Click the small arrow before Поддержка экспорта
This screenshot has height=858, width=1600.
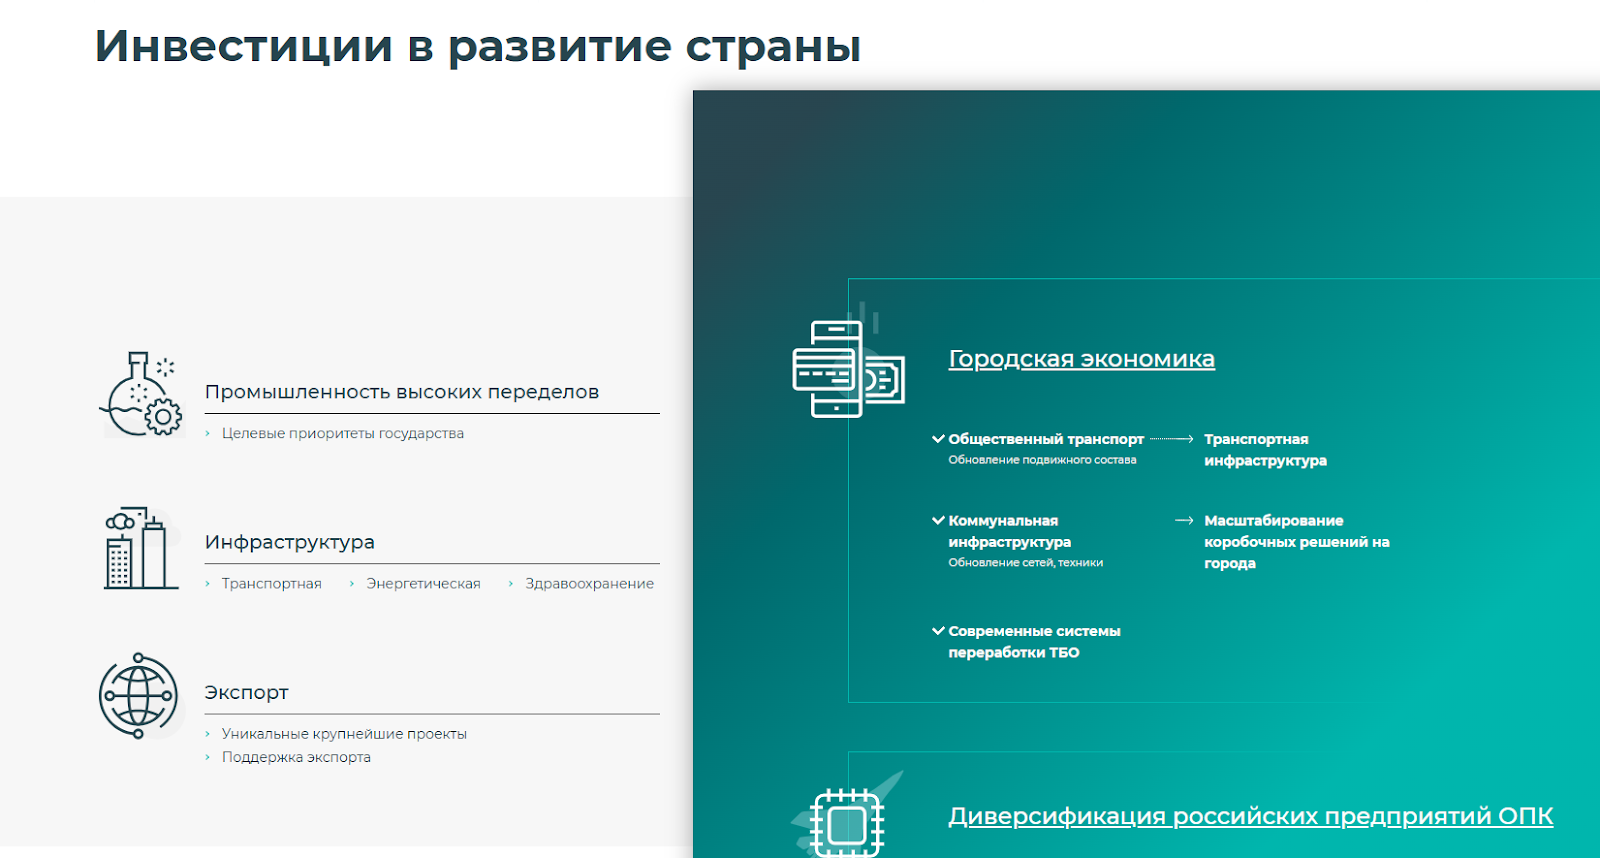[x=208, y=758]
